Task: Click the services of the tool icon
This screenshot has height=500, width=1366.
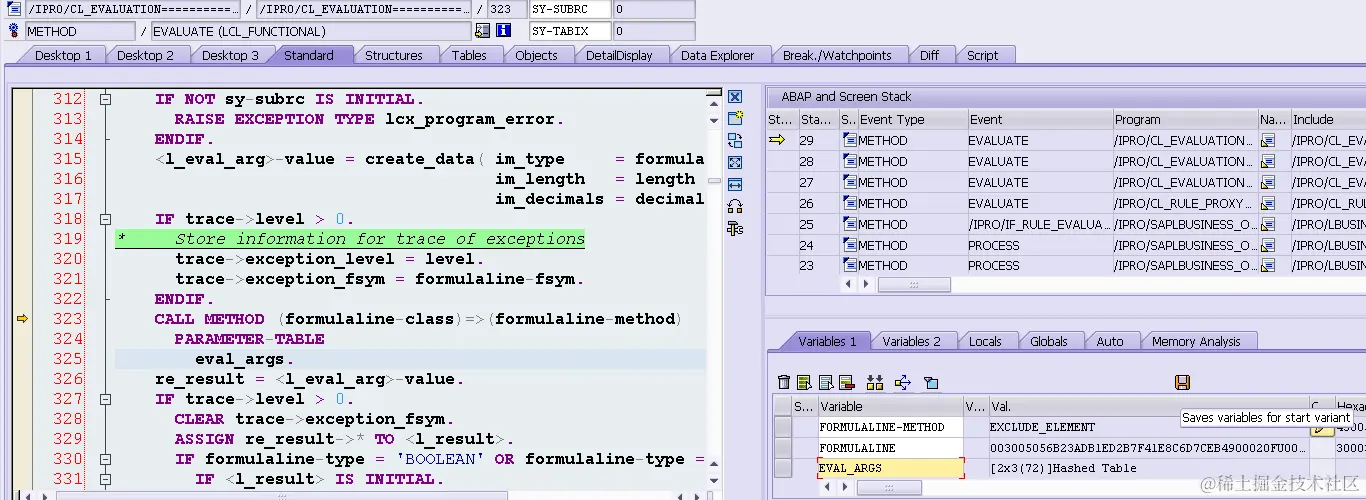Action: pyautogui.click(x=735, y=206)
